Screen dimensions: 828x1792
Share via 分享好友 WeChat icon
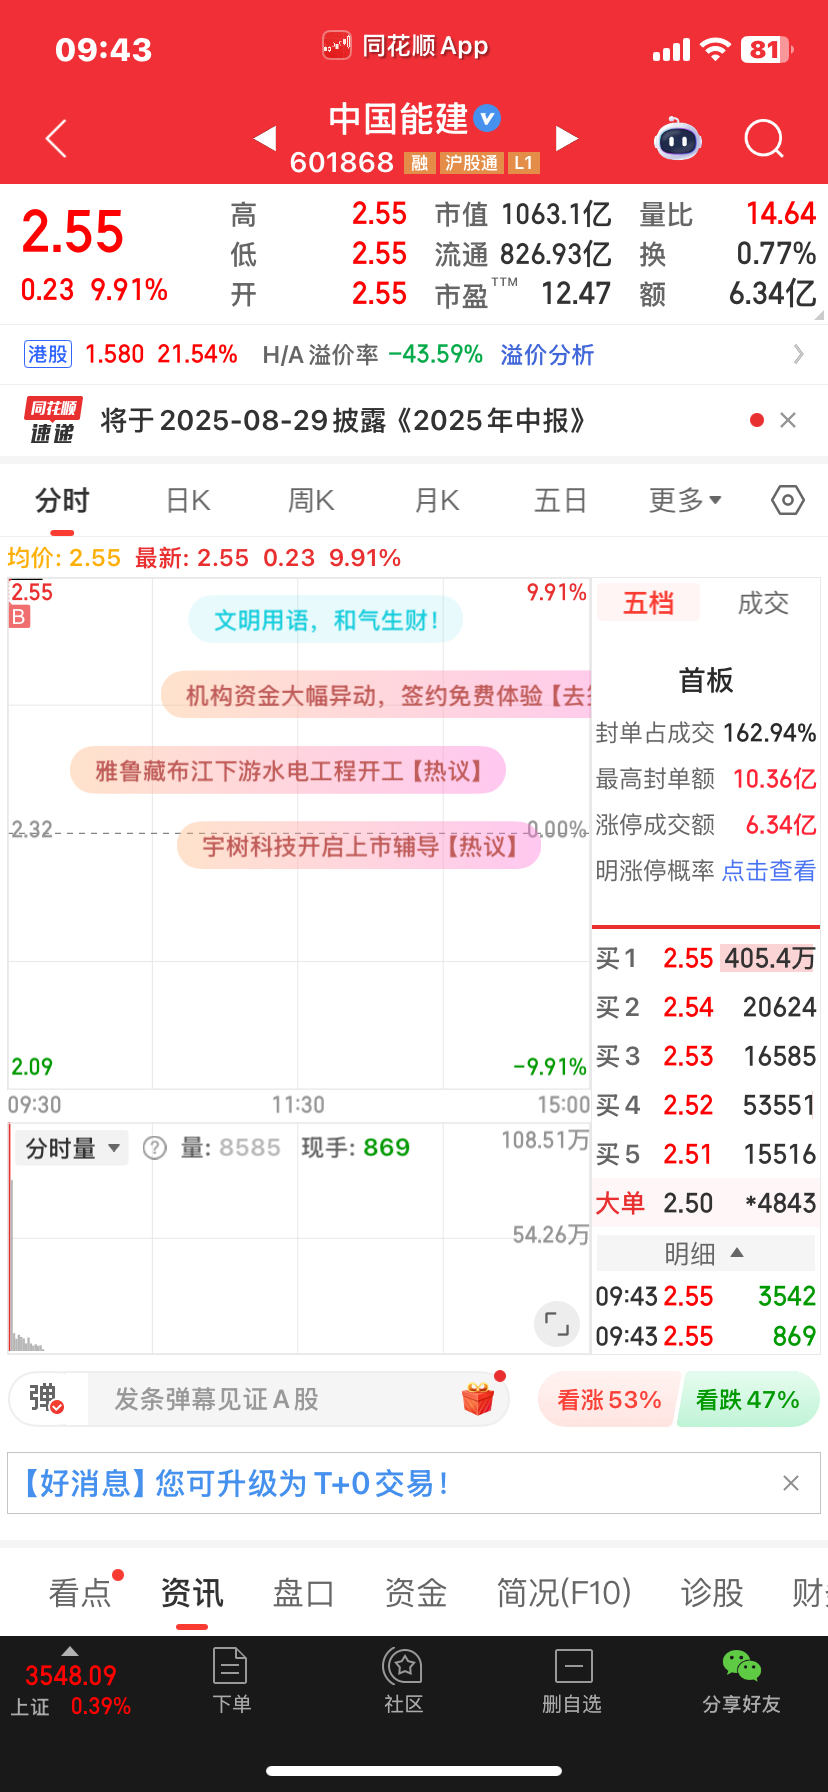[x=741, y=1681]
